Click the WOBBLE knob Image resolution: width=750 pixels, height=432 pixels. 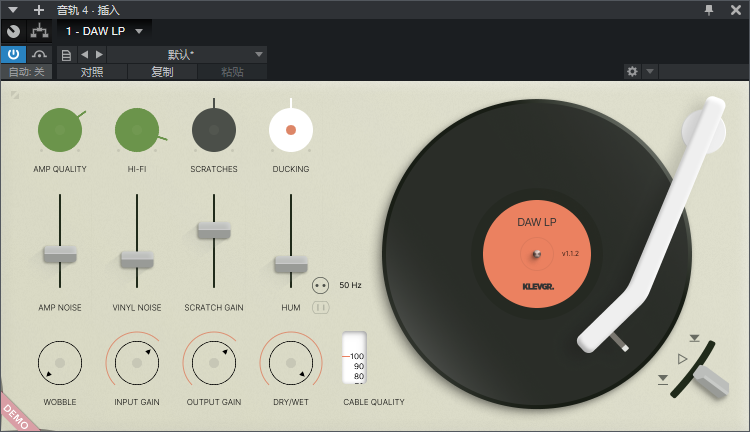60,363
